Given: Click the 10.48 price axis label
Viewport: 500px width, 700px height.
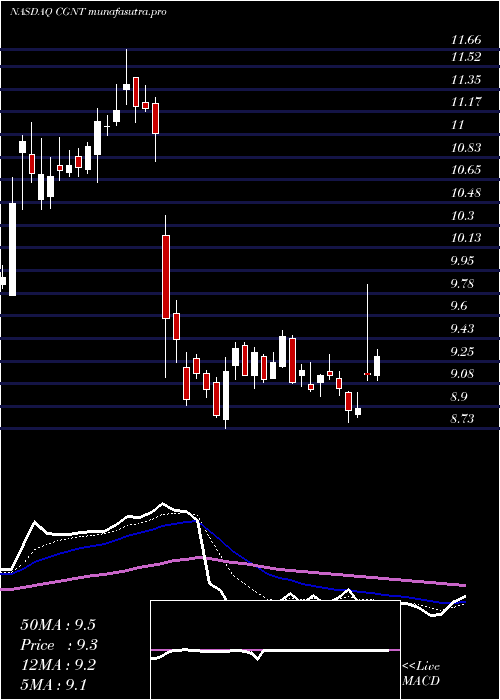Looking at the screenshot, I should tap(466, 193).
